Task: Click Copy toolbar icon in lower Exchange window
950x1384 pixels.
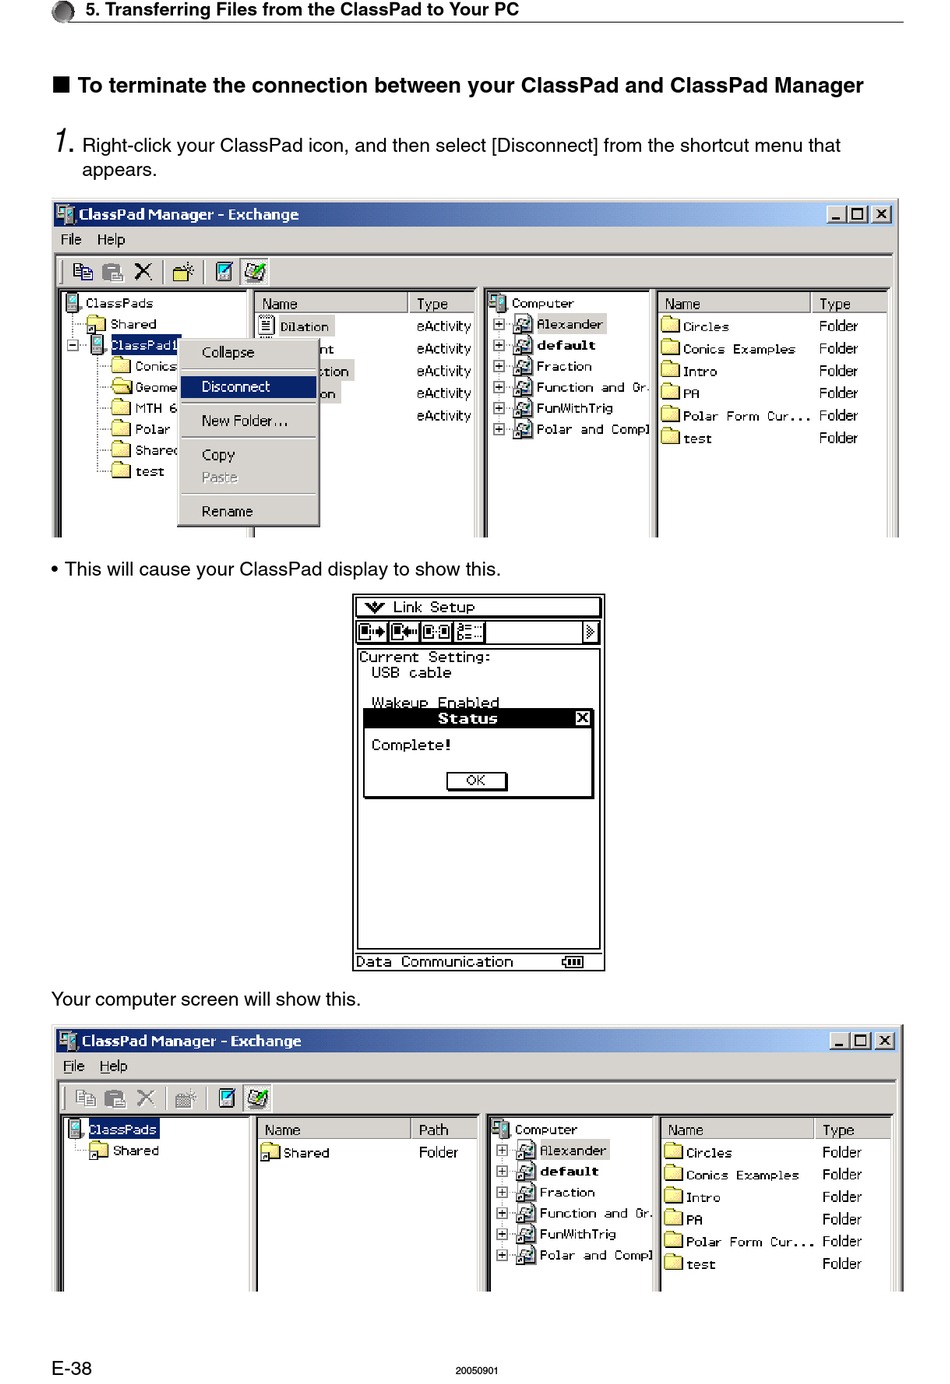Action: [x=86, y=1098]
